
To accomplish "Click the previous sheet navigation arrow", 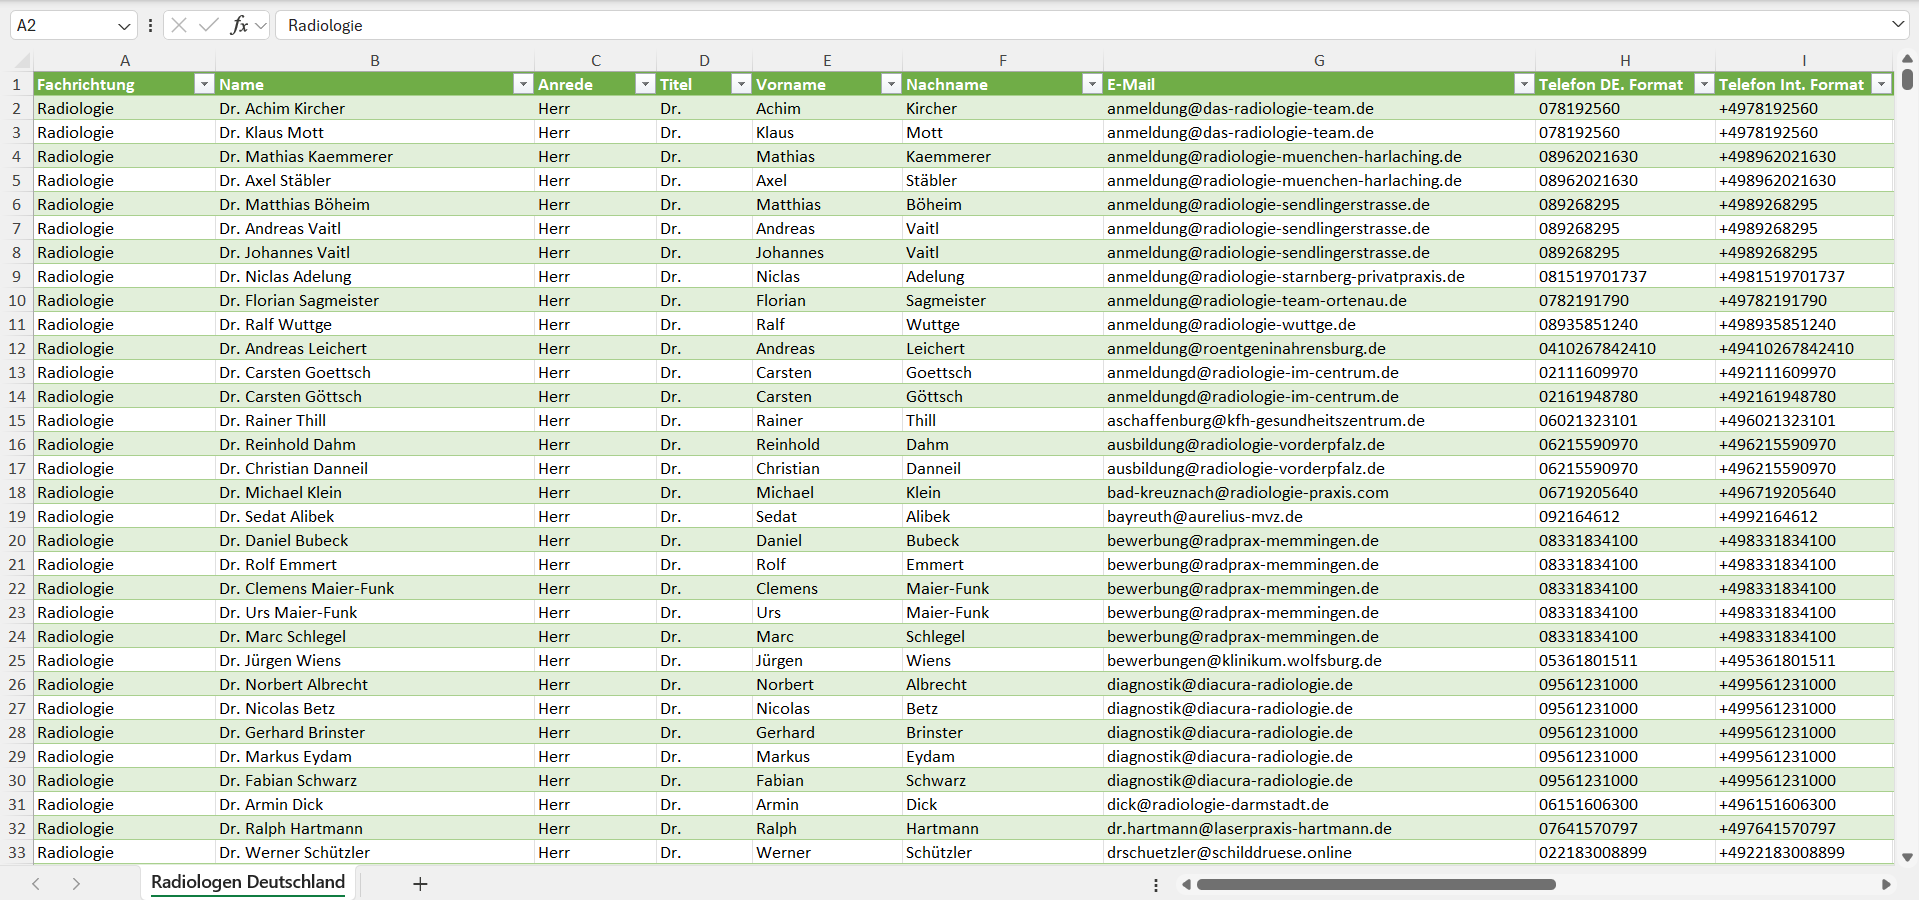I will tap(36, 884).
